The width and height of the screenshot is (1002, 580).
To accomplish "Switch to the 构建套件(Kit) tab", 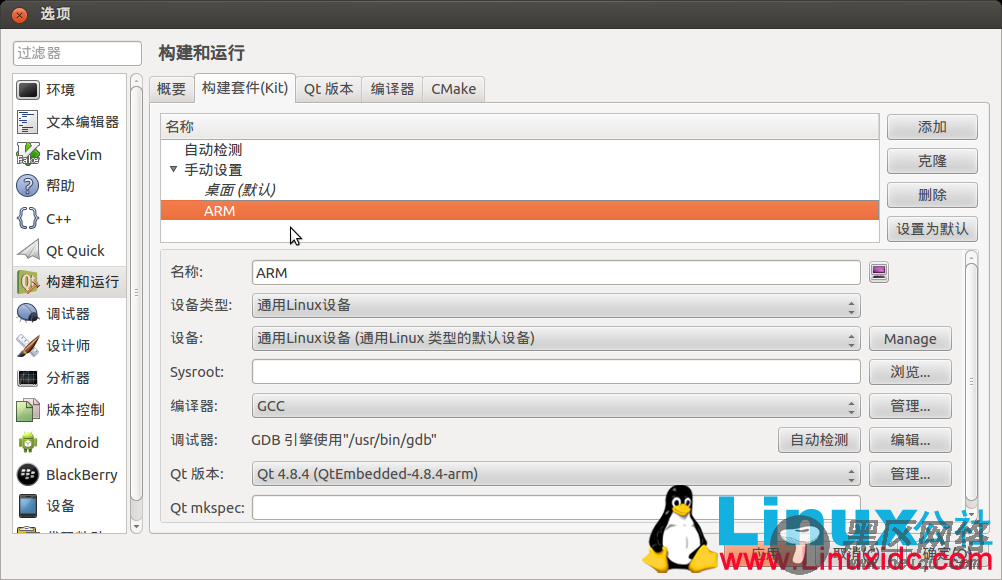I will (x=245, y=88).
